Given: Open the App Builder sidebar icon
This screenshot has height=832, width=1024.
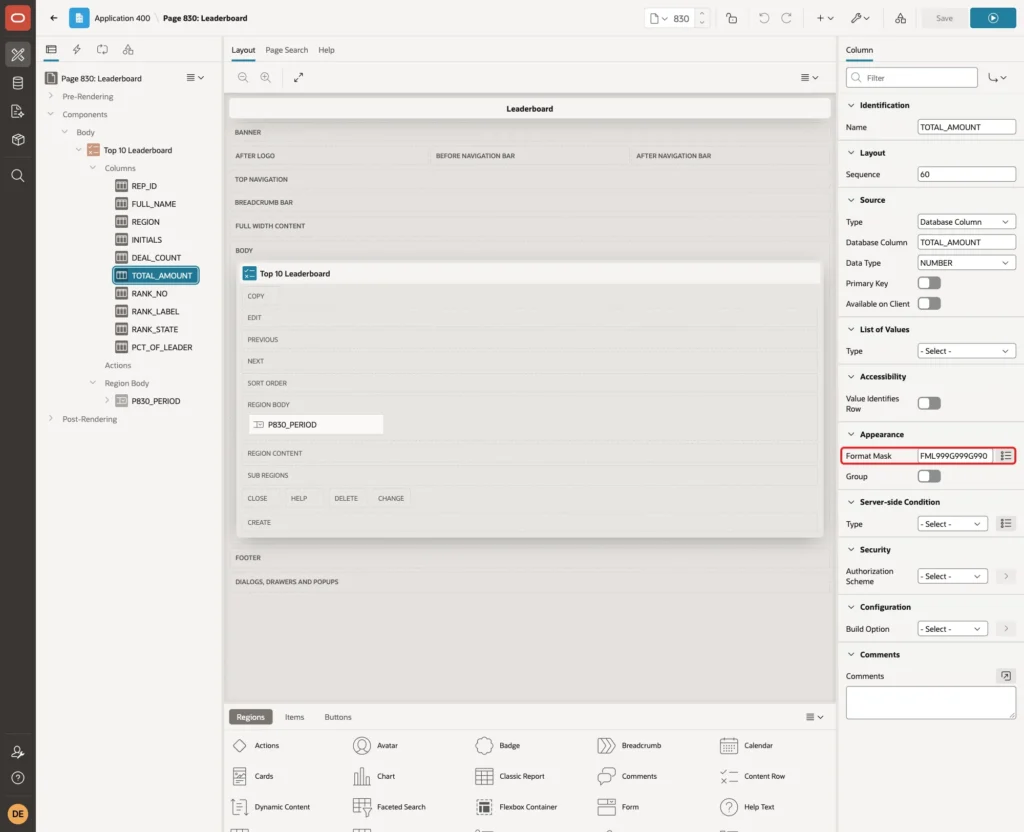Looking at the screenshot, I should coord(18,55).
